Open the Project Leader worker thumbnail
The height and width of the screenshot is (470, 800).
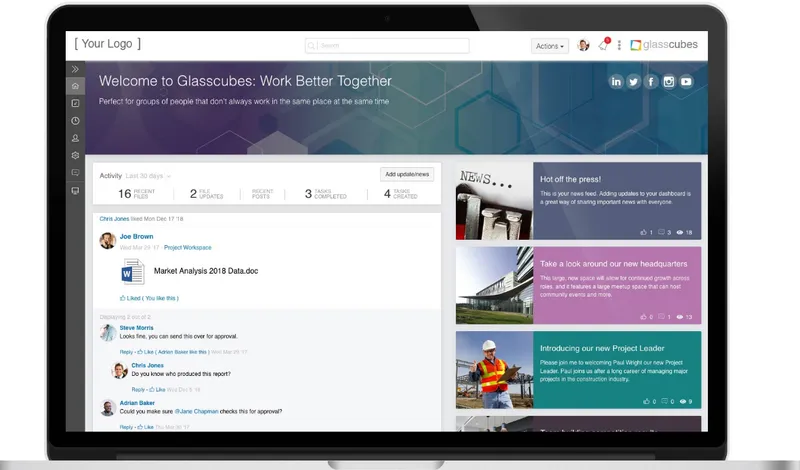[494, 370]
